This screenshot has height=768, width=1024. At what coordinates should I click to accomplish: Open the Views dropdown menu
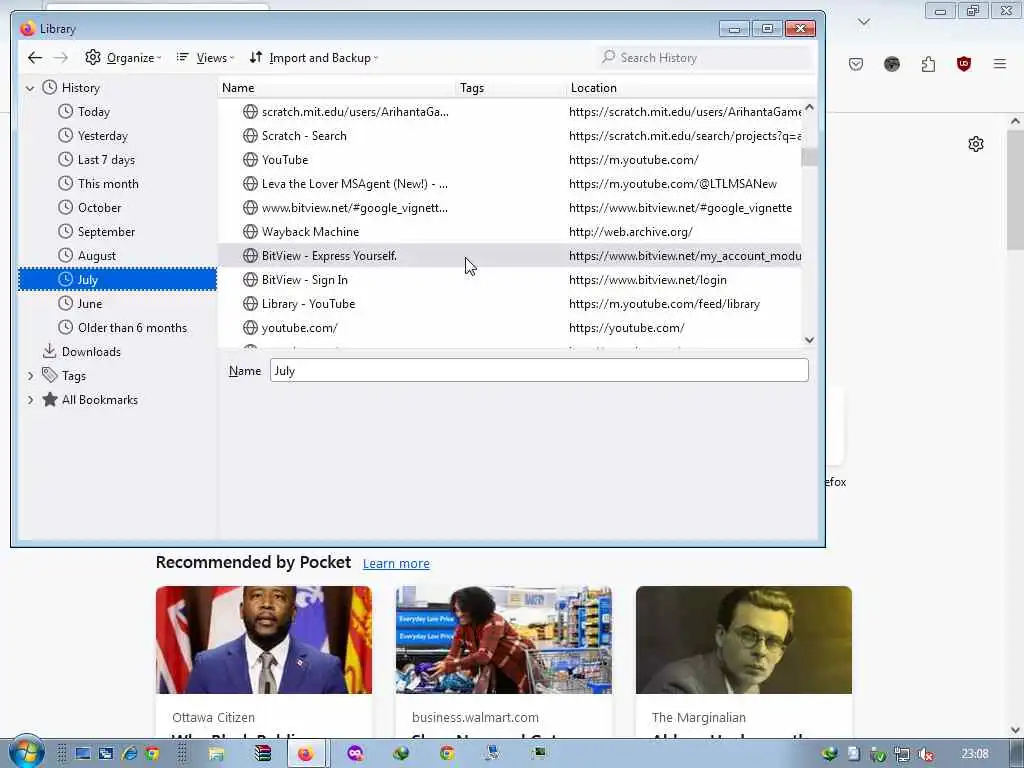pos(205,57)
